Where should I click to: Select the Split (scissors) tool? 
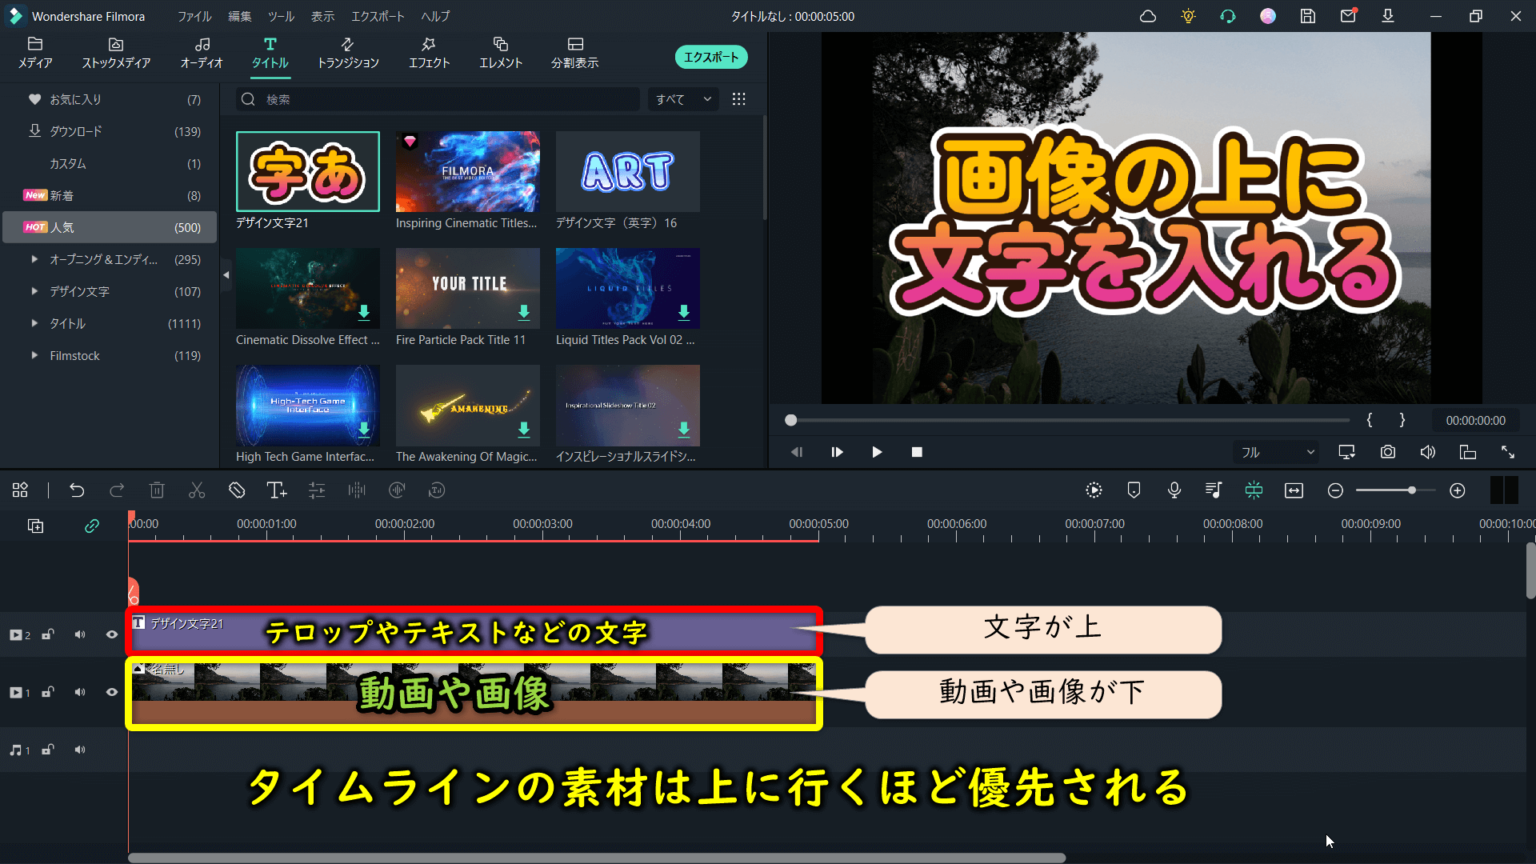pos(197,490)
